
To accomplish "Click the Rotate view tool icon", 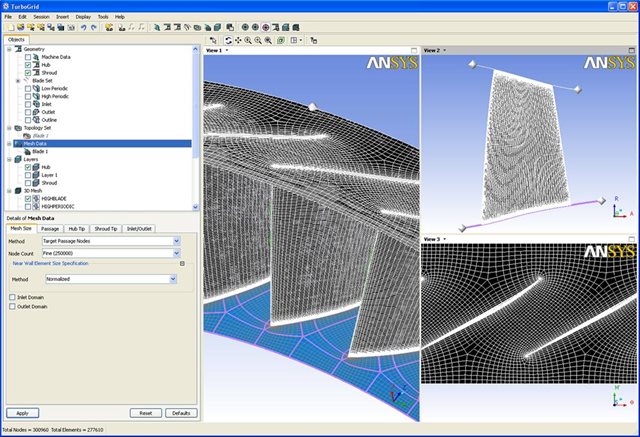I will click(228, 40).
